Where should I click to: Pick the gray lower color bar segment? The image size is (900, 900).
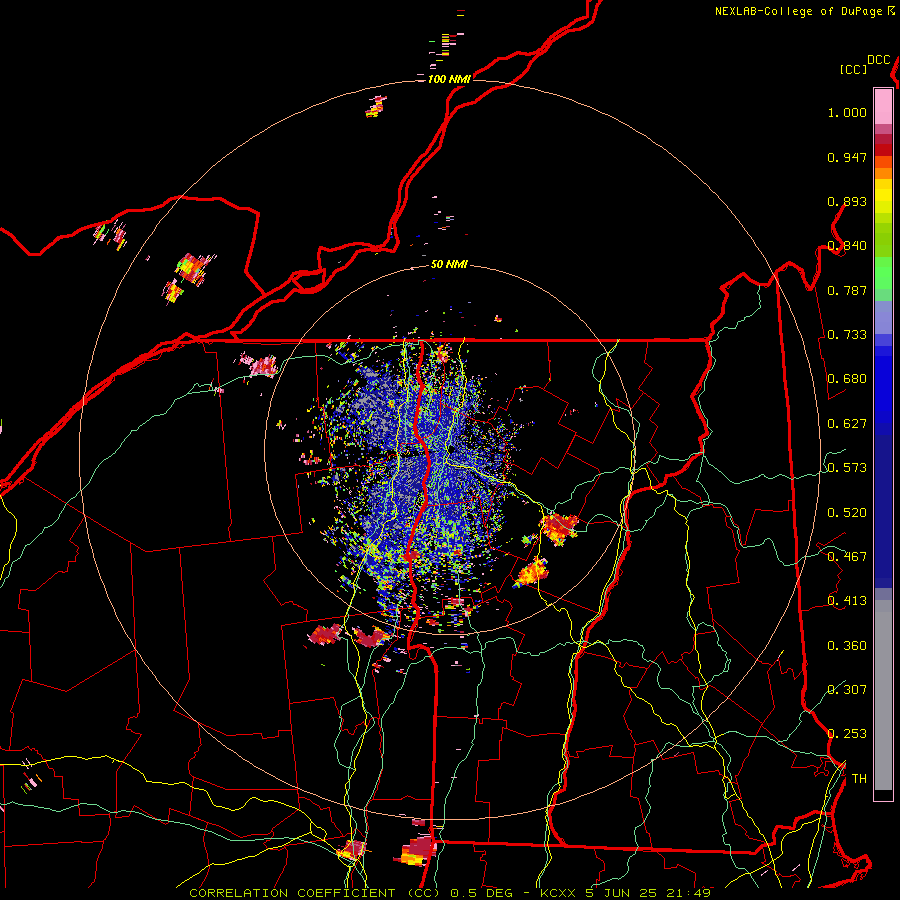point(883,695)
